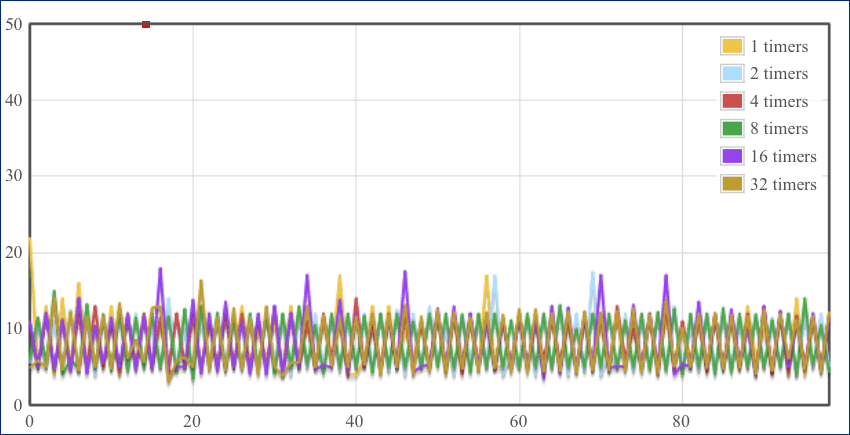Click the red marker at the chart top

point(146,24)
